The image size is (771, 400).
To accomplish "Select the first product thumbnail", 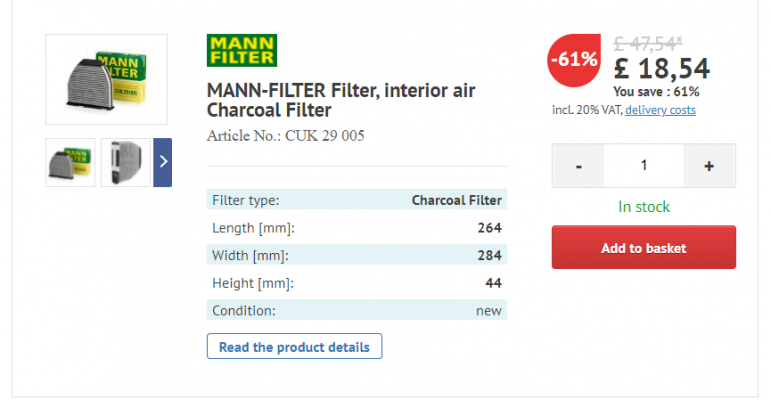I will (x=70, y=161).
